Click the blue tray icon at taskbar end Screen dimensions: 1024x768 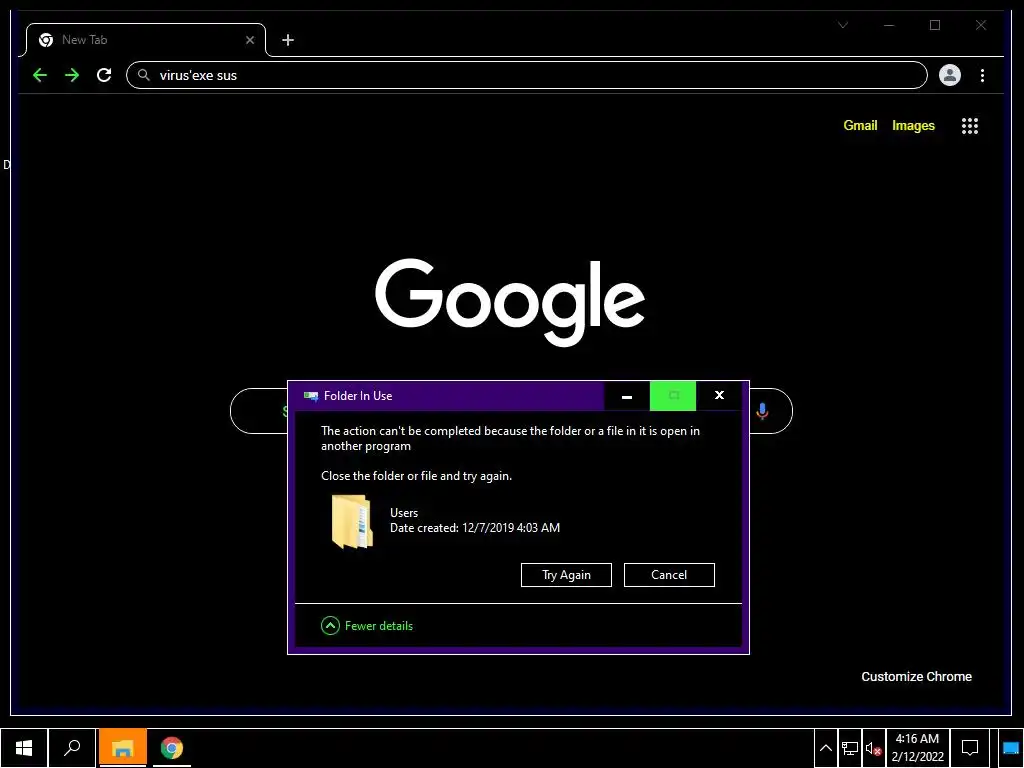(1010, 748)
